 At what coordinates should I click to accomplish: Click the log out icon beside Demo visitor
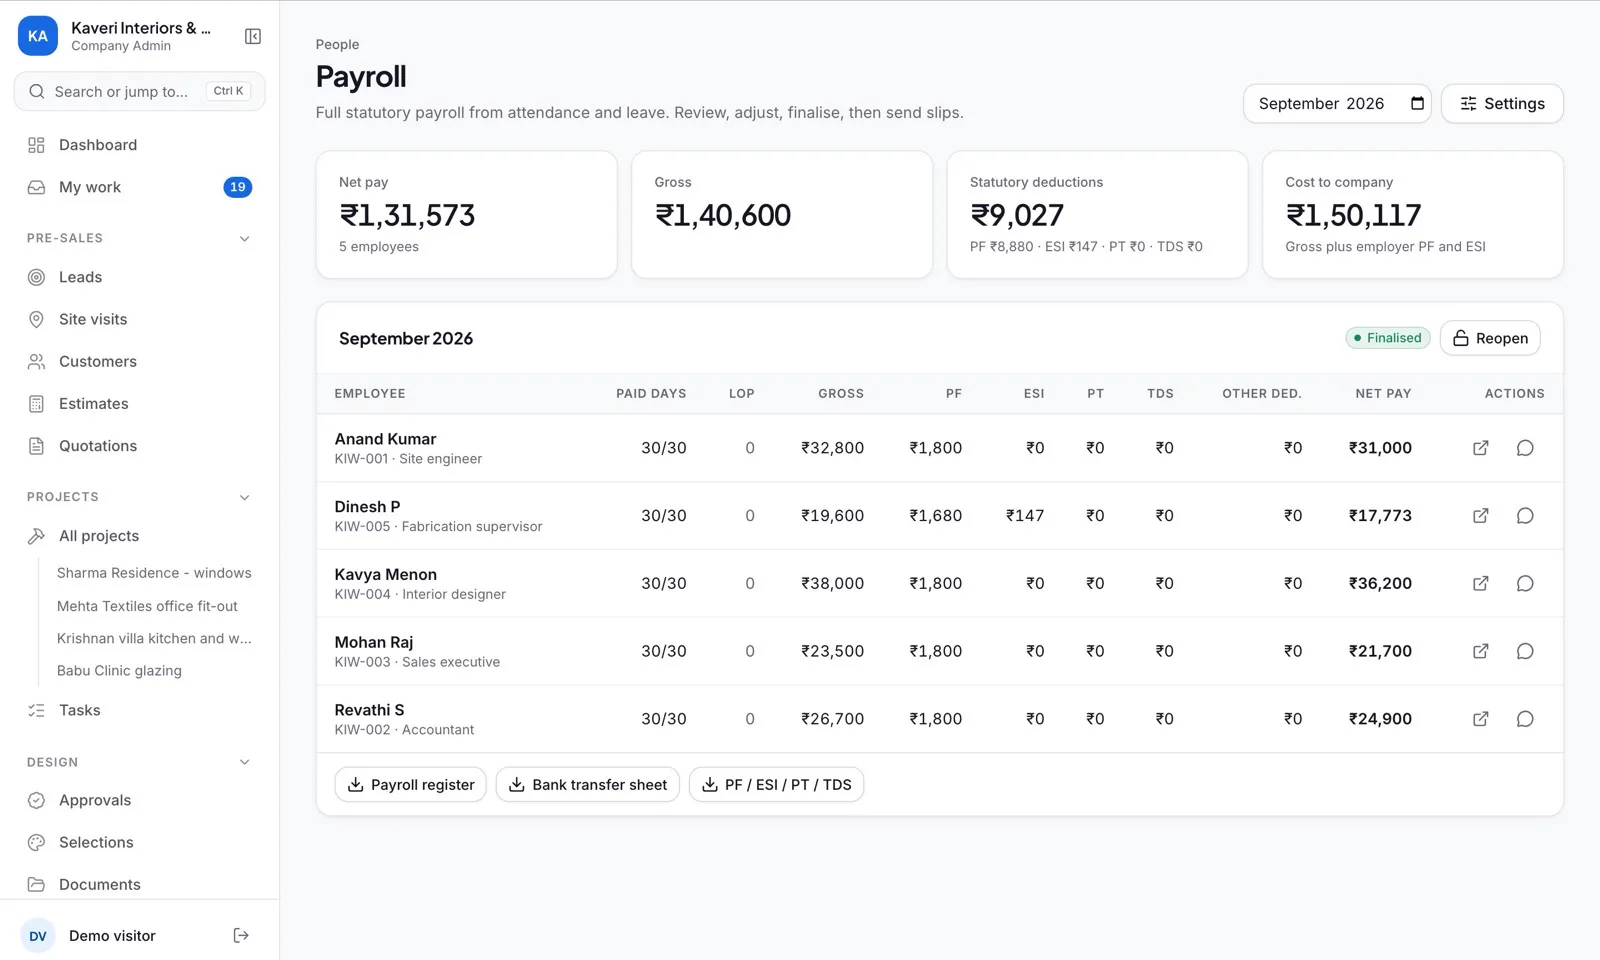241,936
